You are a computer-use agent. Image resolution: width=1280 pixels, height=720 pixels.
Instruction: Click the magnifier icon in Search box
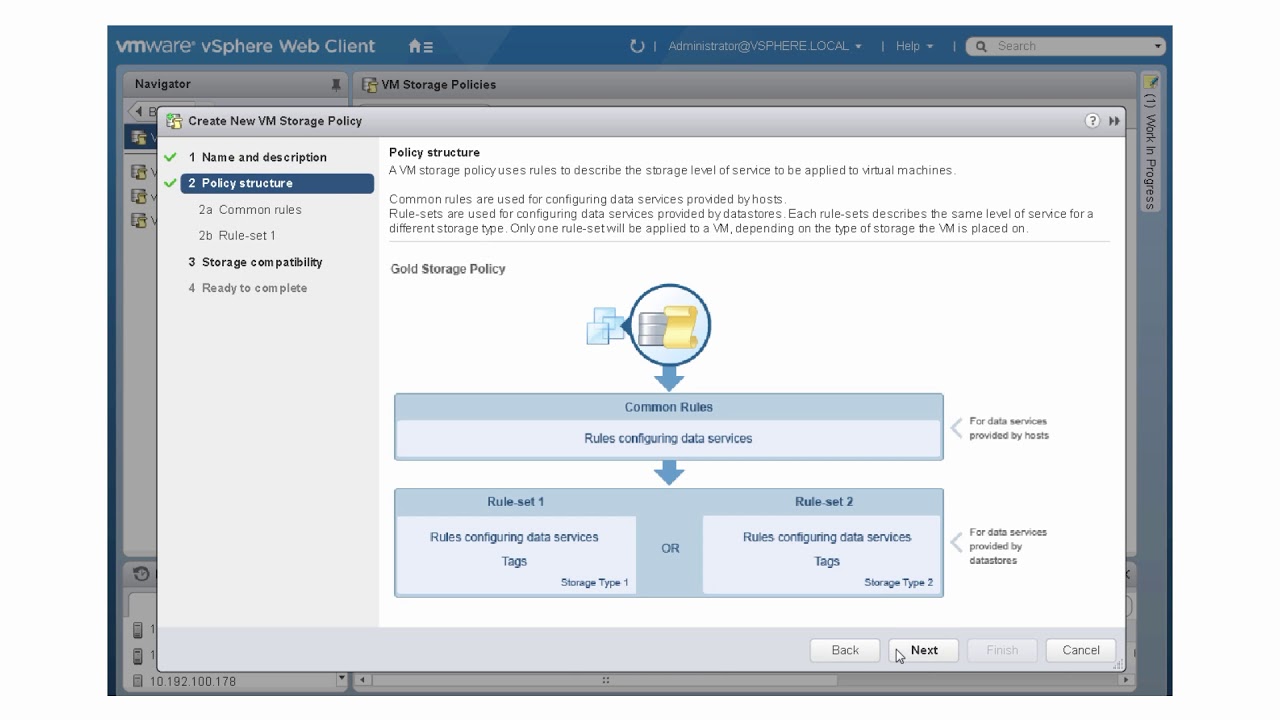[981, 46]
